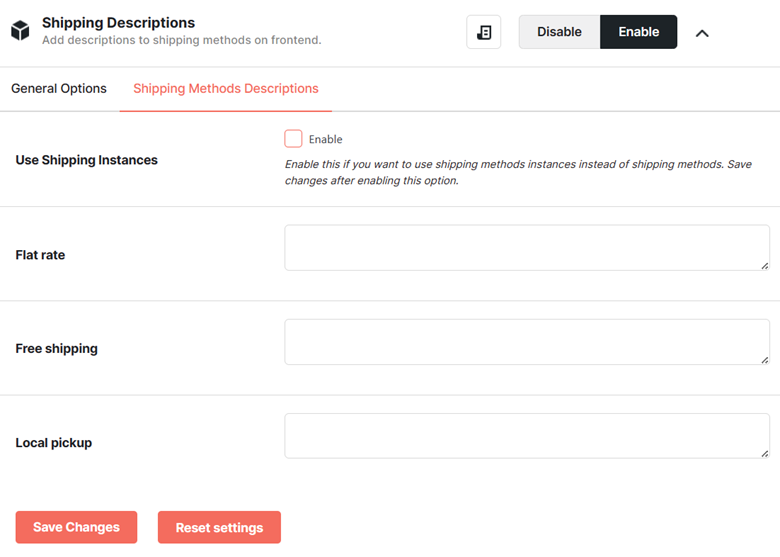
Task: Tick the Use Shipping Instances checkbox
Action: tap(293, 139)
